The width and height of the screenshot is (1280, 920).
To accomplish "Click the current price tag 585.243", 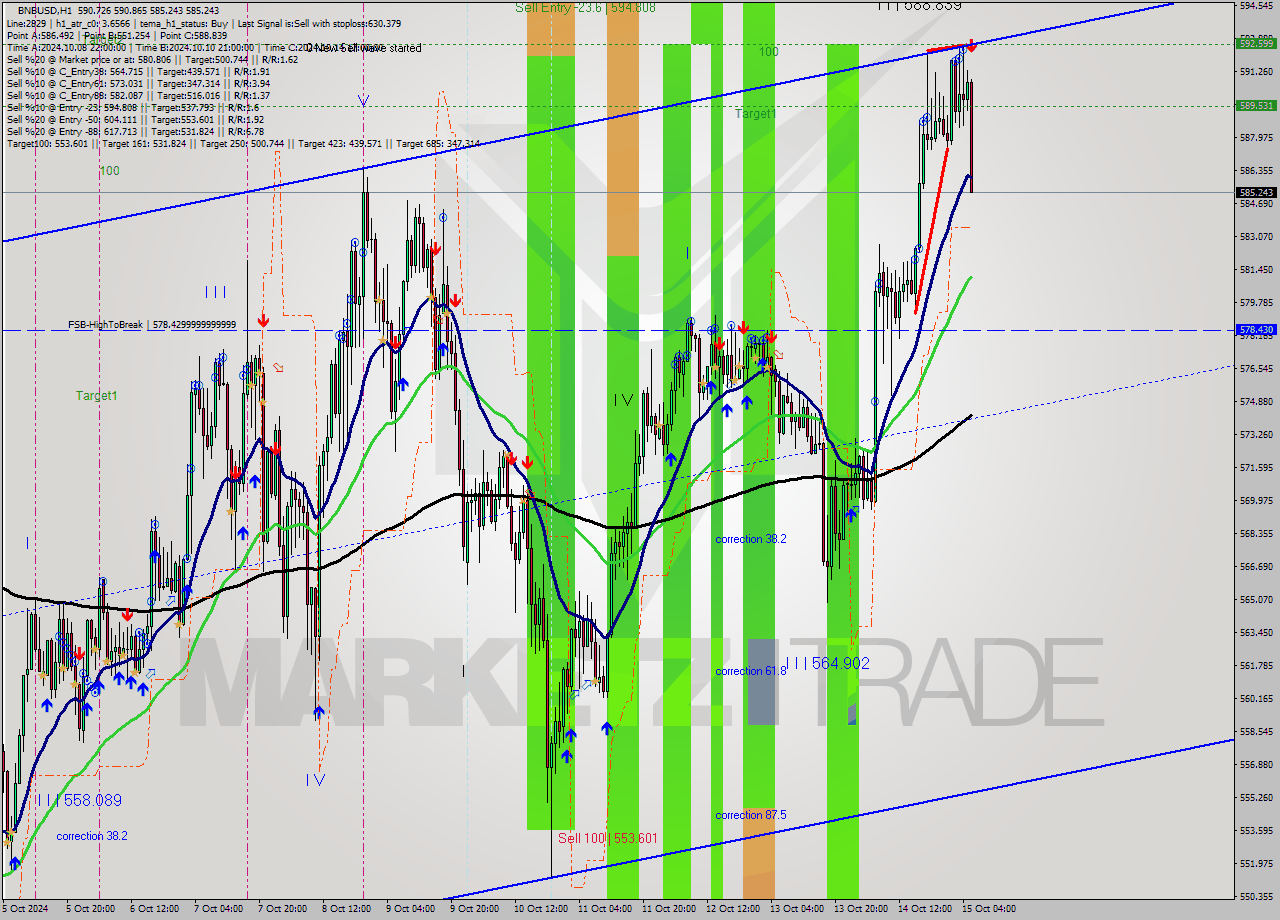I will 1256,192.
